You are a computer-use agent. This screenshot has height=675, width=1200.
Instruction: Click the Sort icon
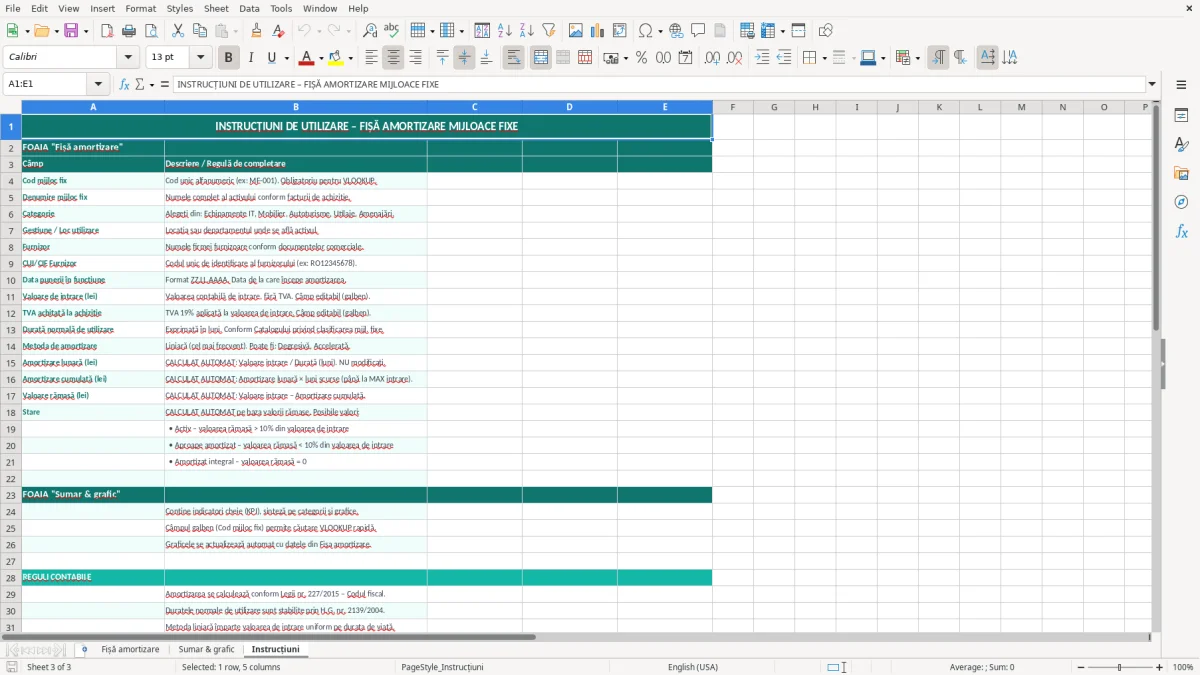click(x=482, y=31)
